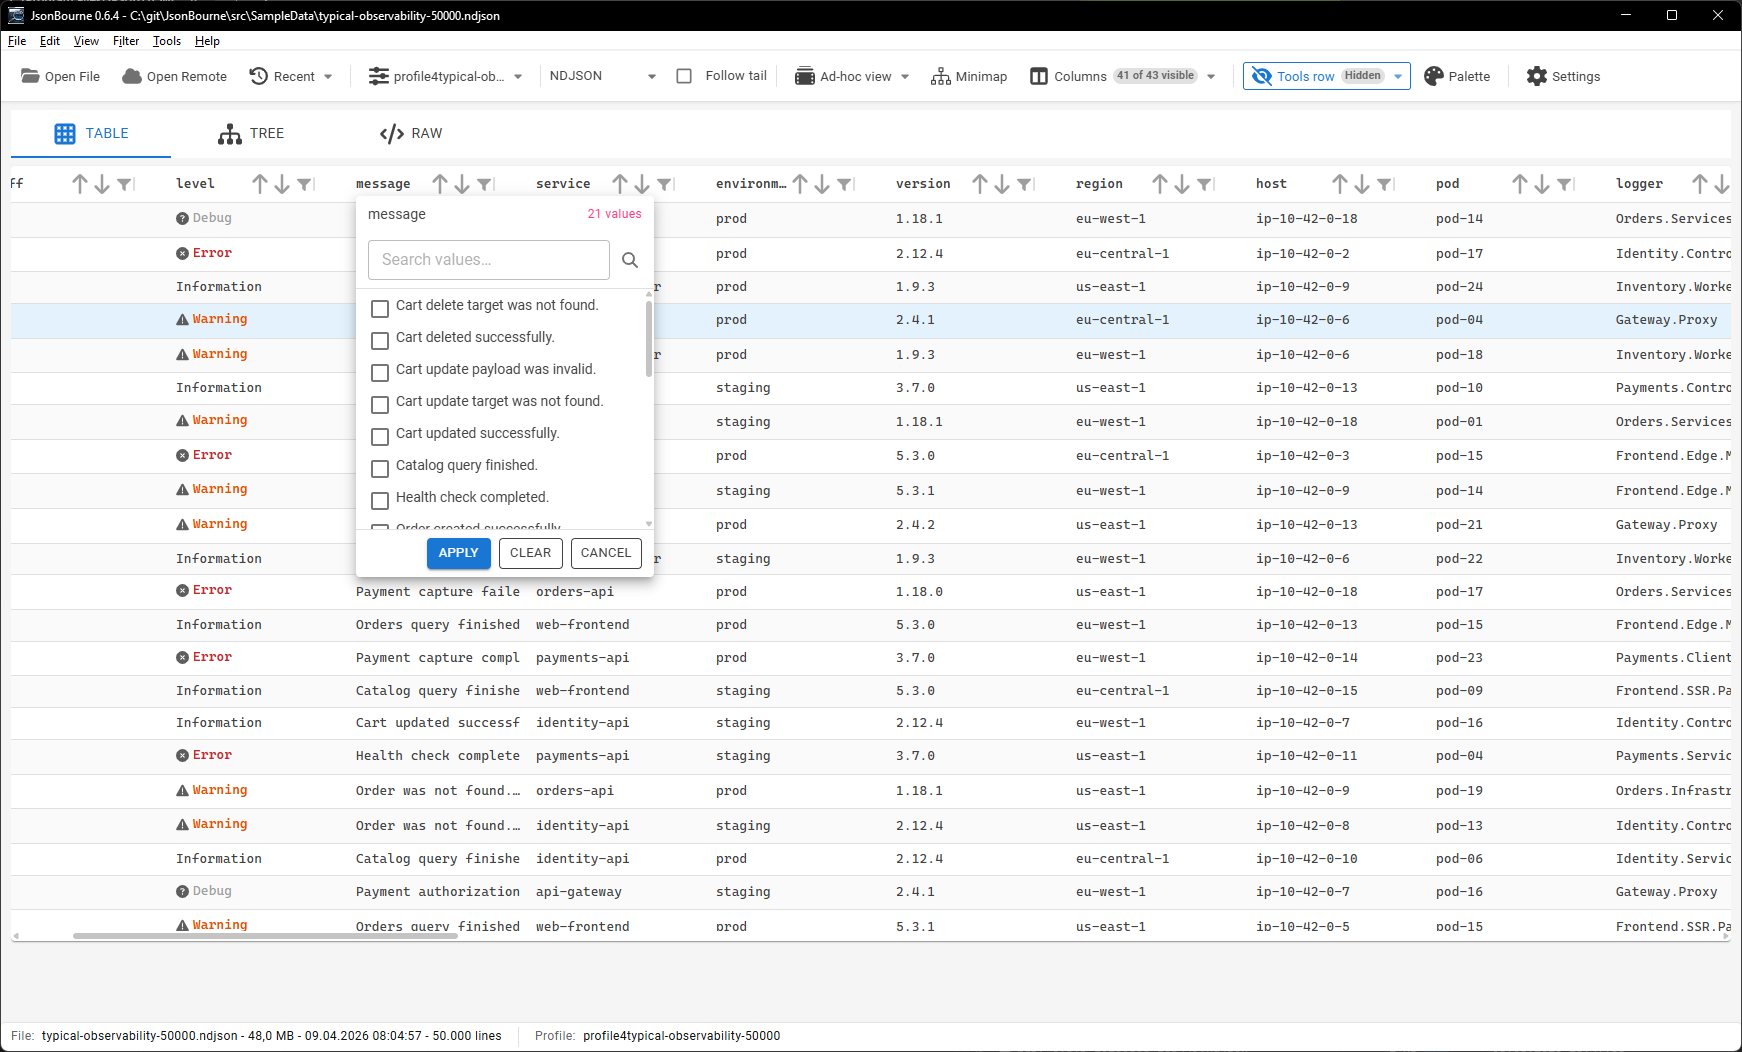Sort version column descending
Screen dimensions: 1742x1052
click(x=1002, y=184)
